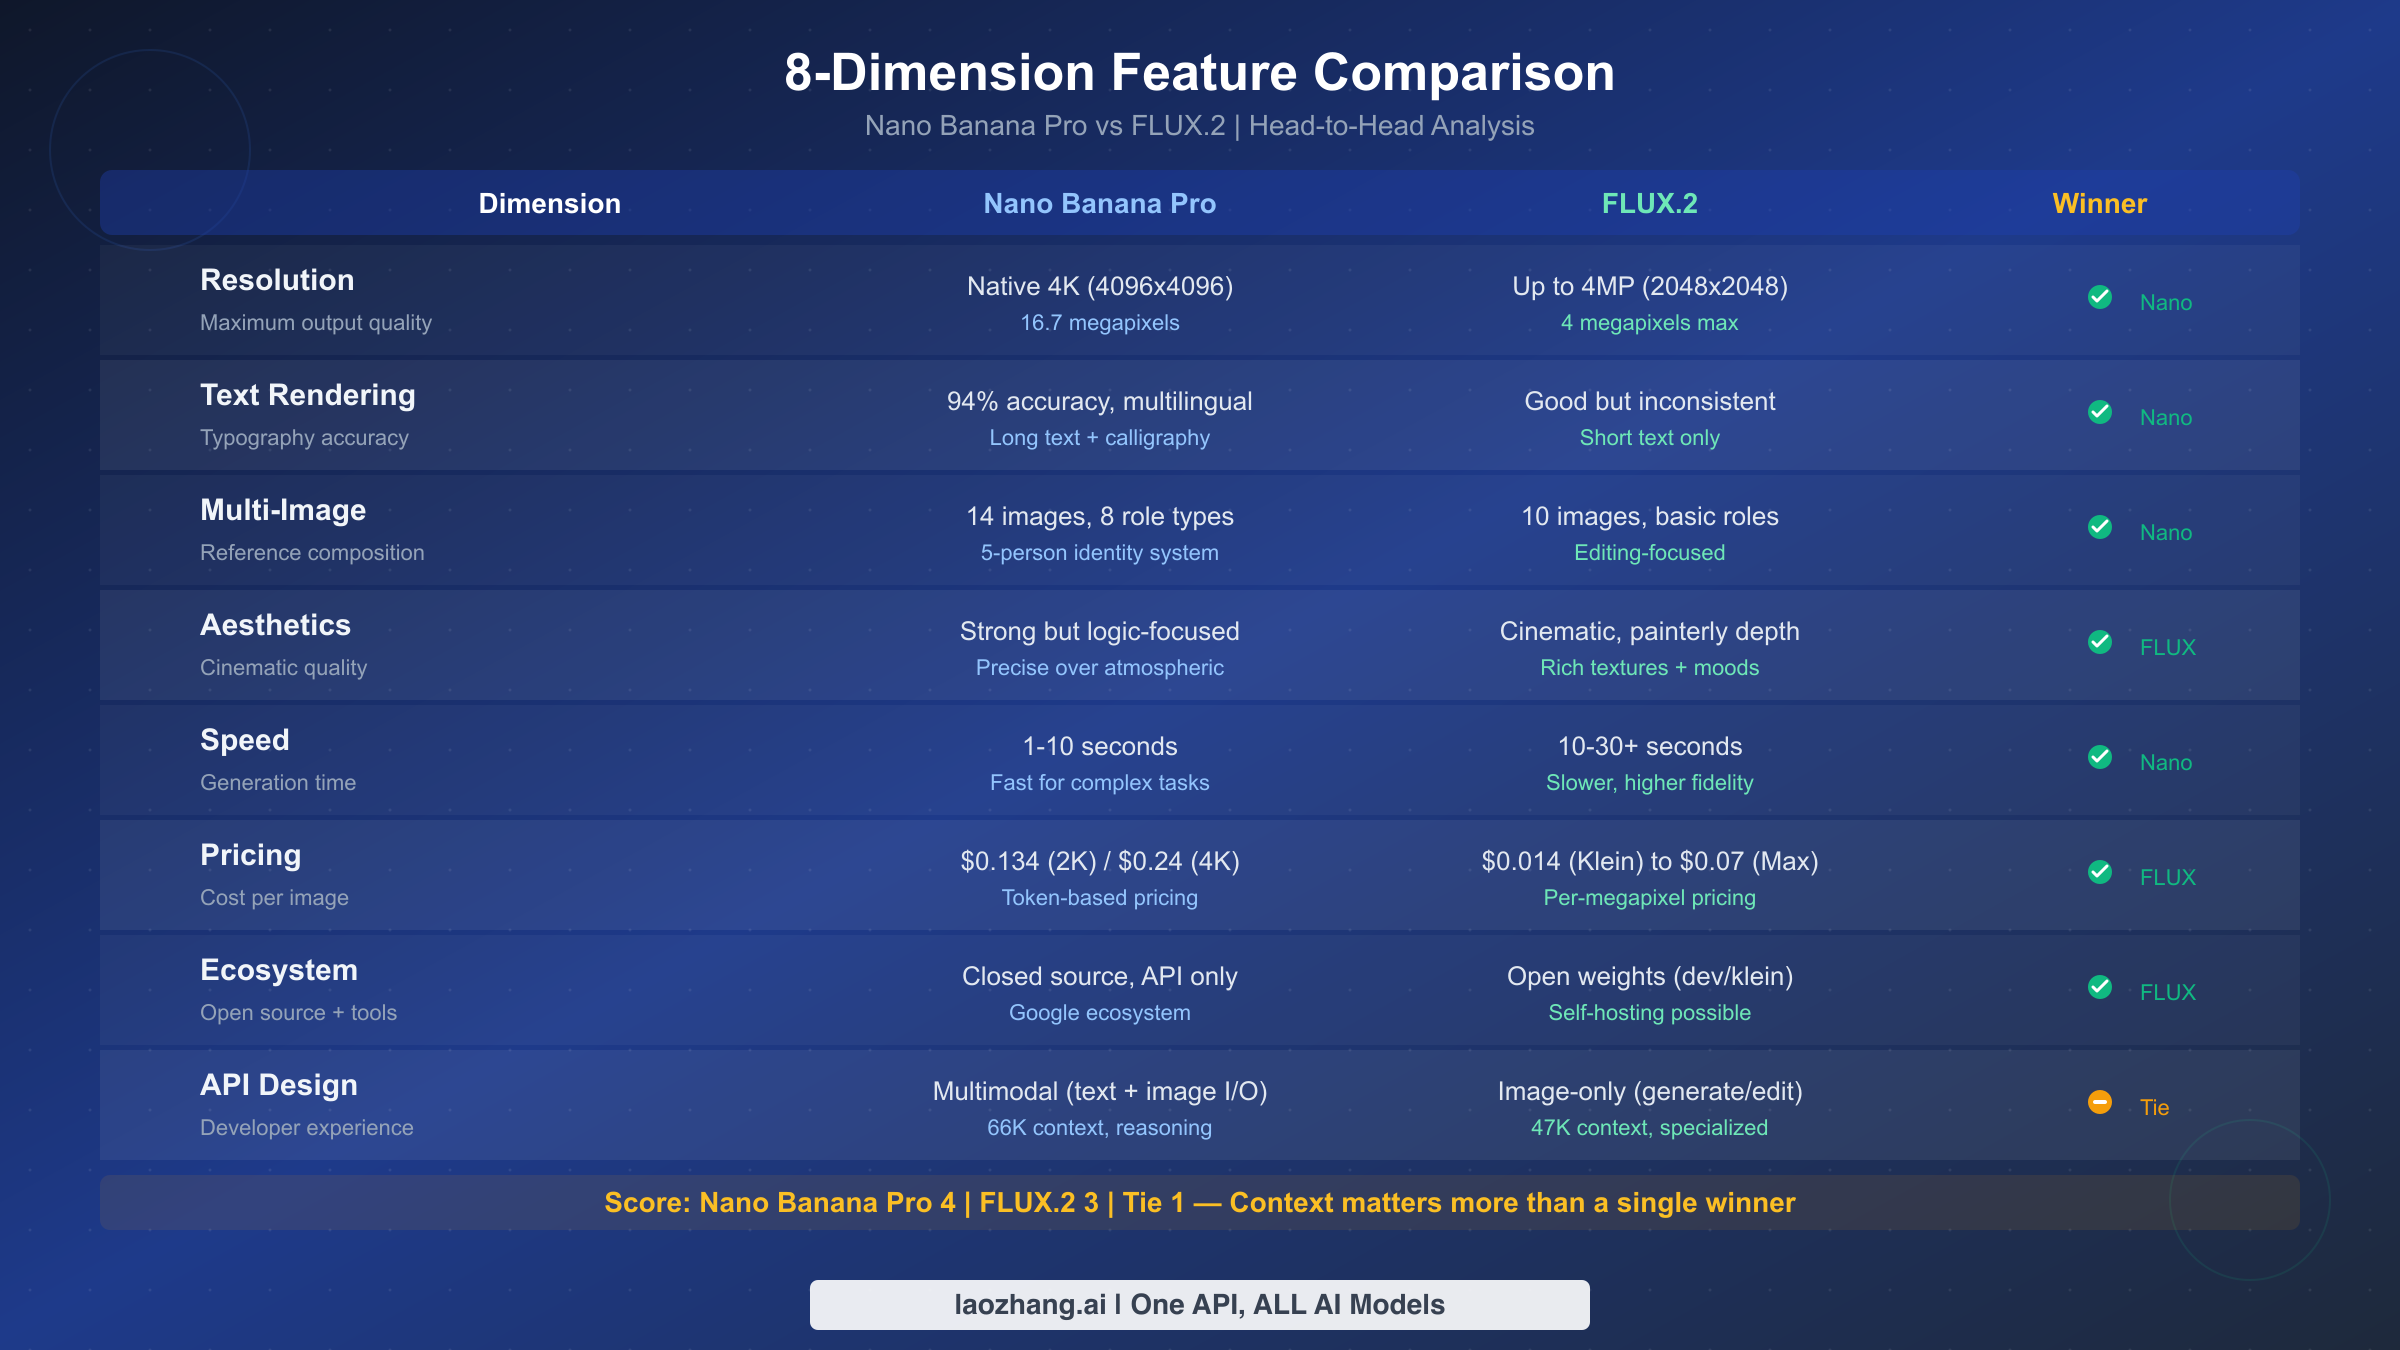Click the score summary banner at the bottom
Image resolution: width=2400 pixels, height=1350 pixels.
(1199, 1202)
